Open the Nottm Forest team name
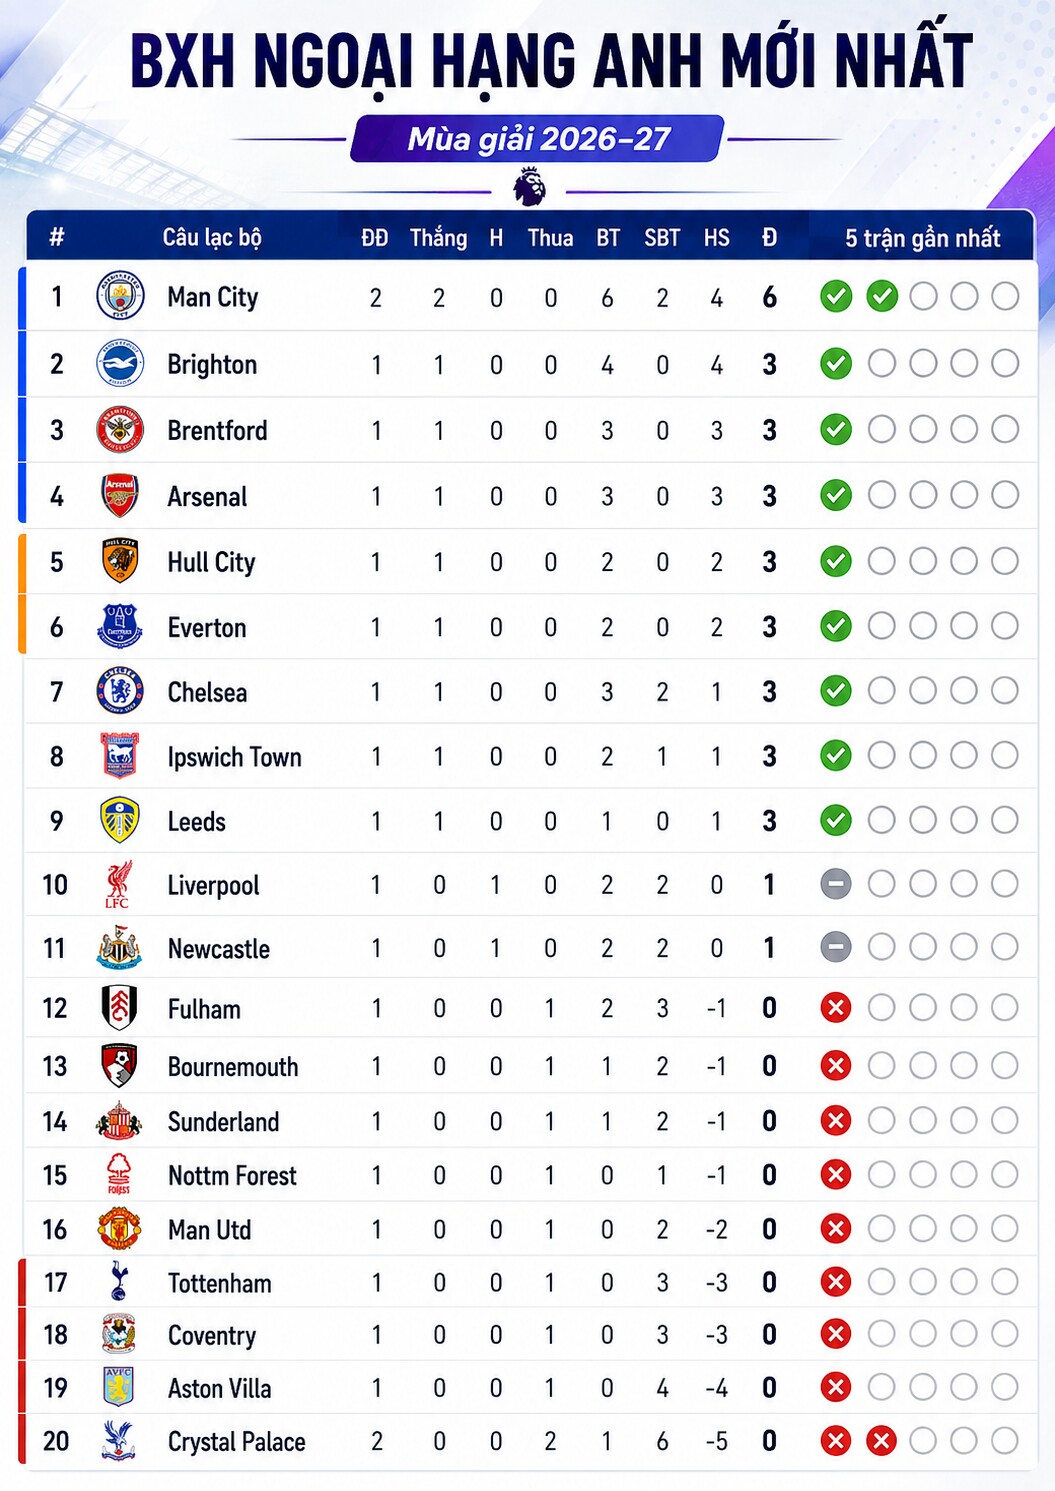 coord(232,1175)
